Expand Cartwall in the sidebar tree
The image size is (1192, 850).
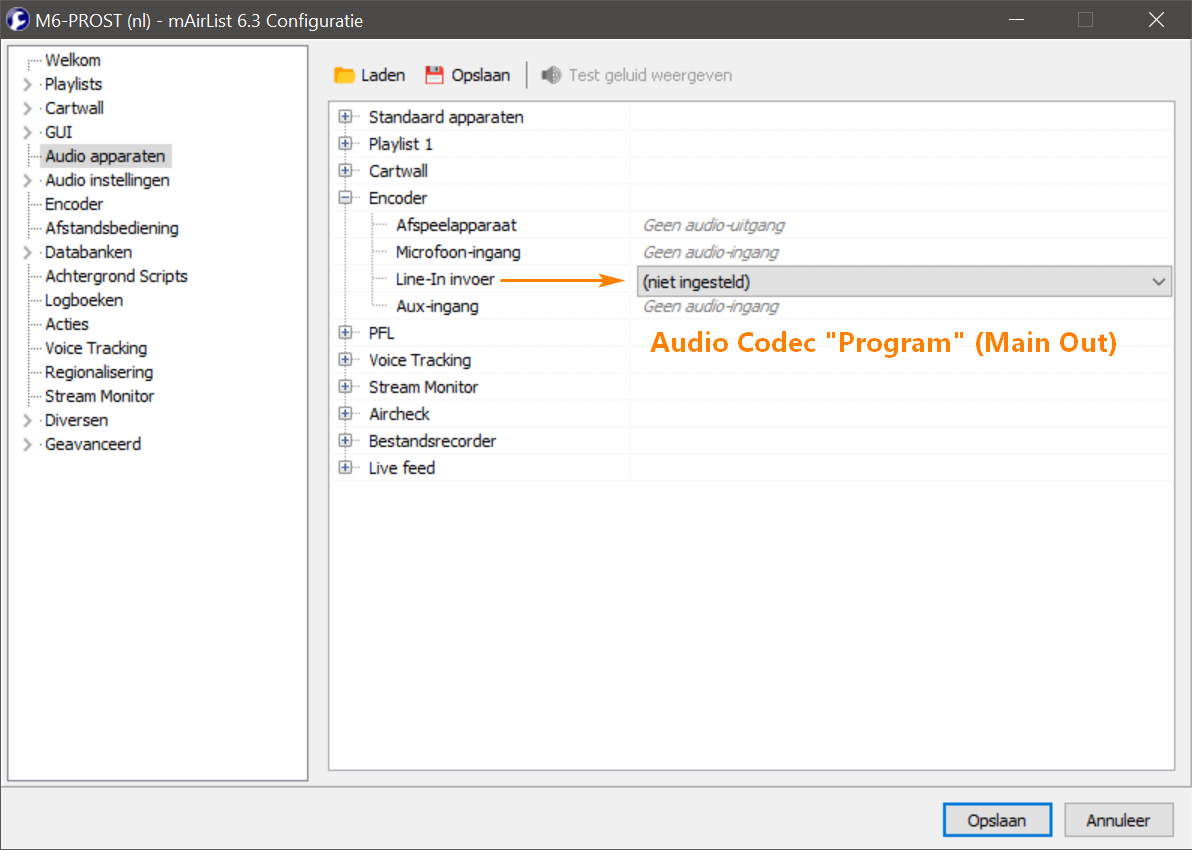click(x=27, y=108)
